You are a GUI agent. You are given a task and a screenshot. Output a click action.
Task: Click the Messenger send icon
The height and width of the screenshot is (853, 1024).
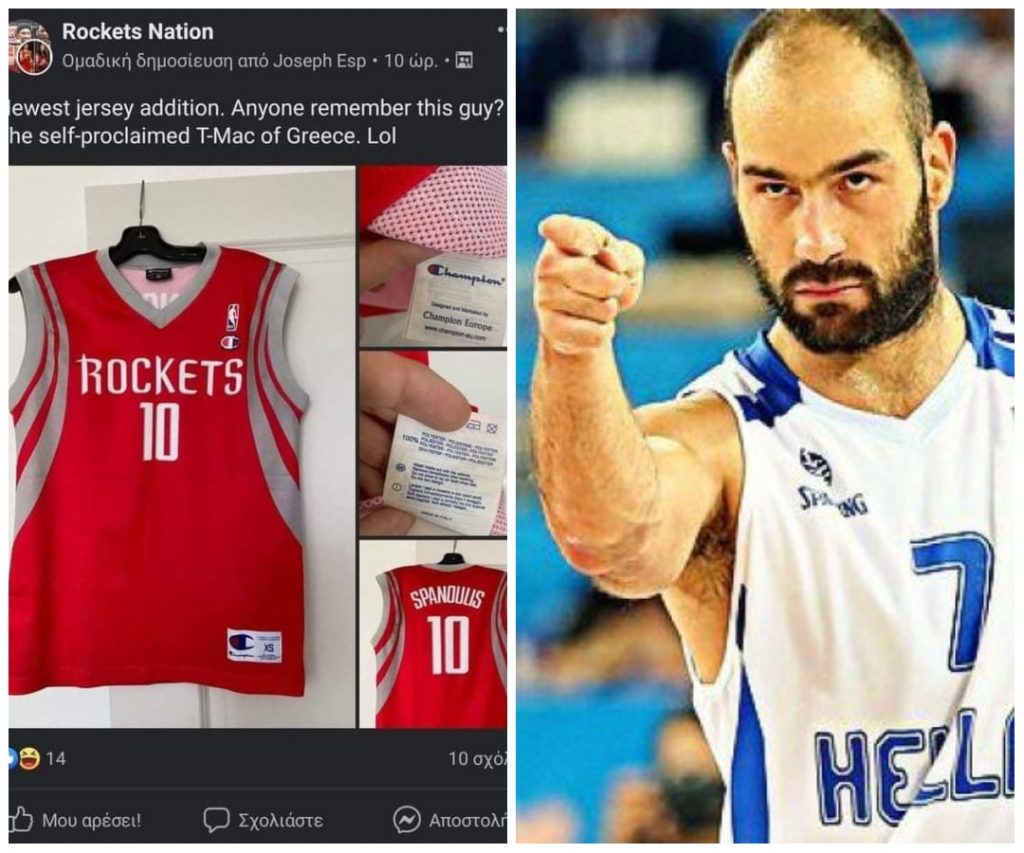click(406, 820)
